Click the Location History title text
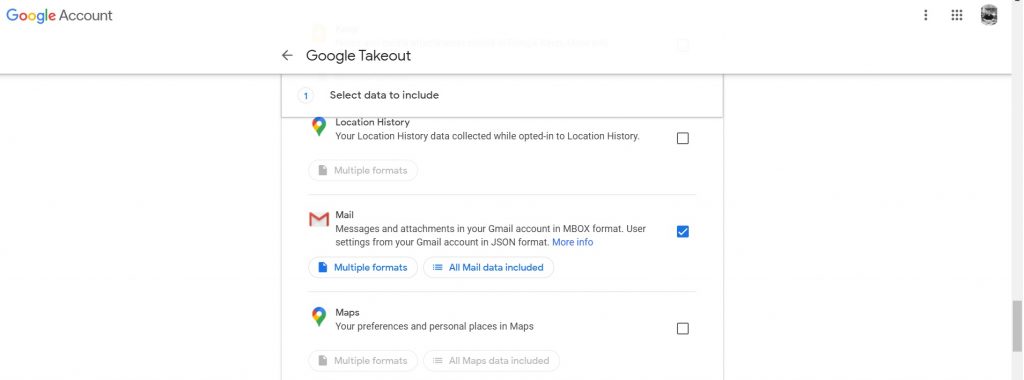 click(372, 122)
